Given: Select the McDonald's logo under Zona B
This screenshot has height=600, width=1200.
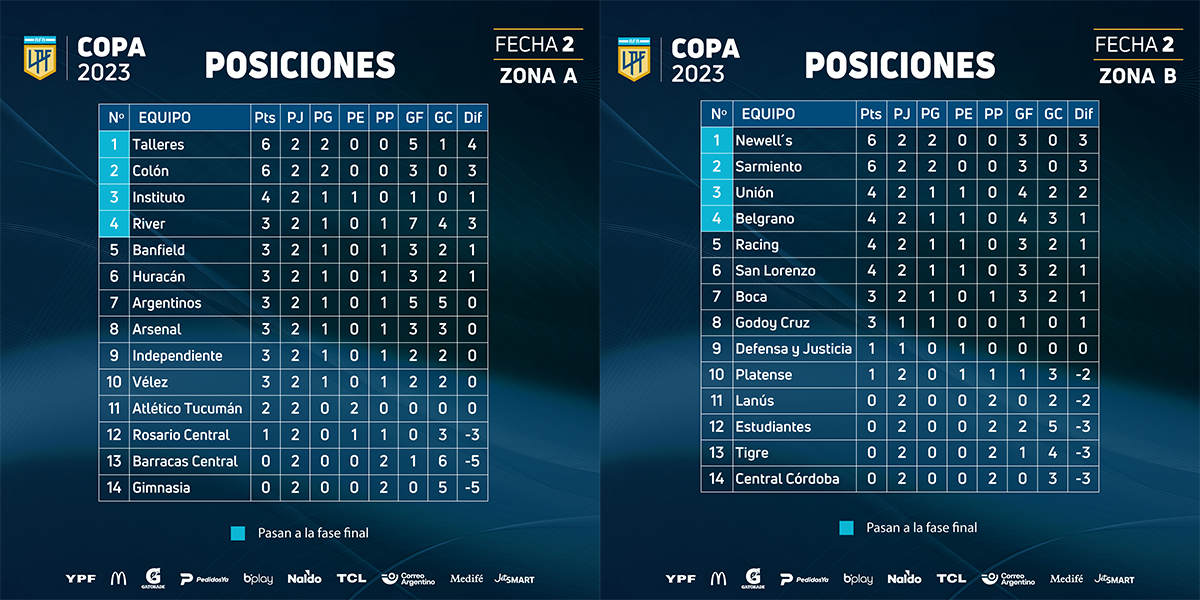Looking at the screenshot, I should 718,578.
